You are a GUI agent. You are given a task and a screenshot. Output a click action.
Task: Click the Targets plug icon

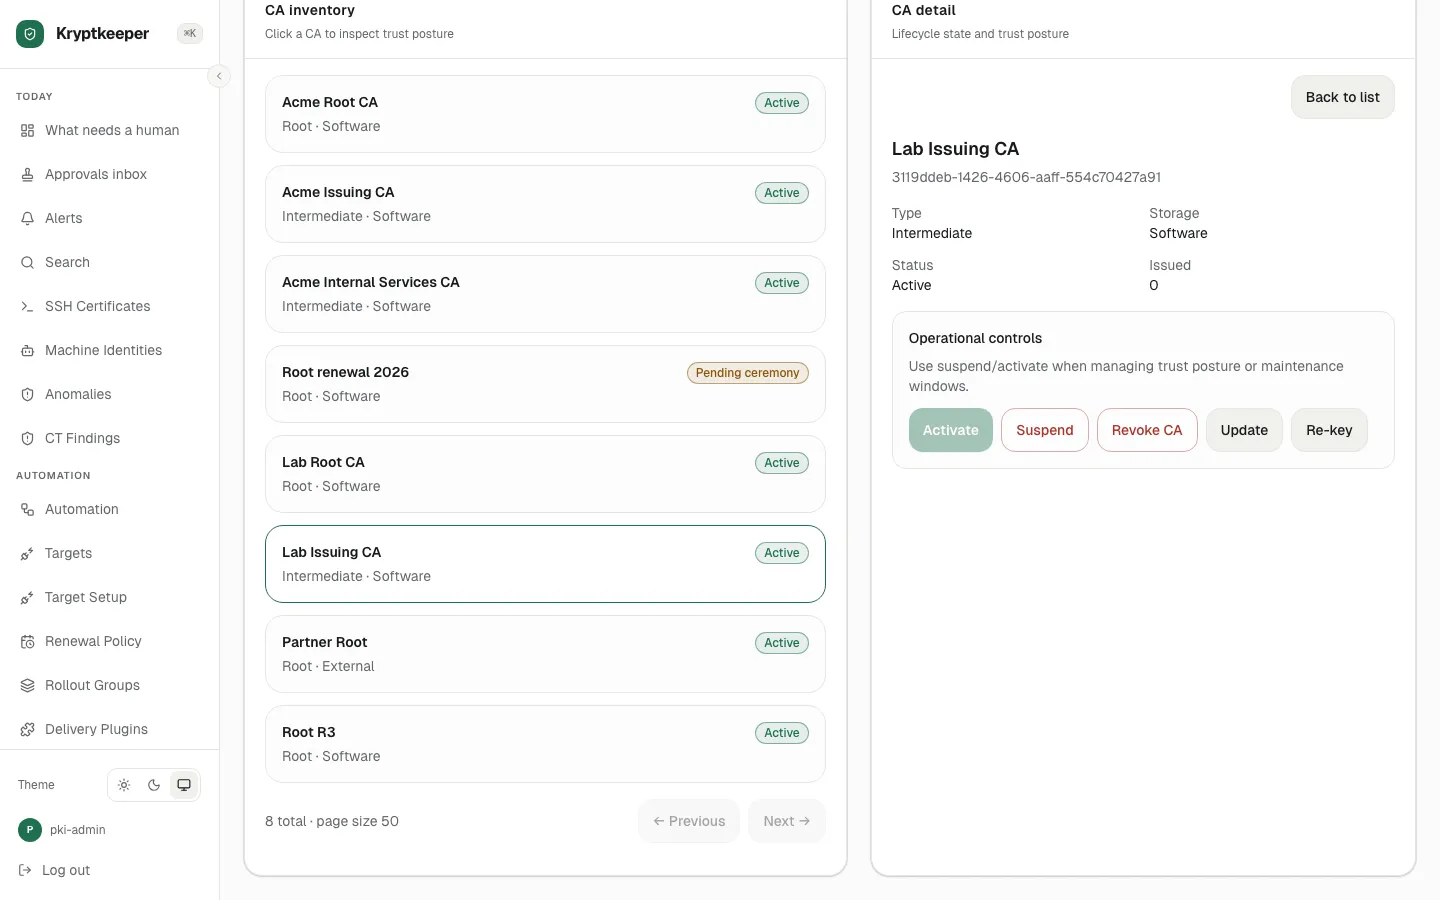pyautogui.click(x=27, y=554)
